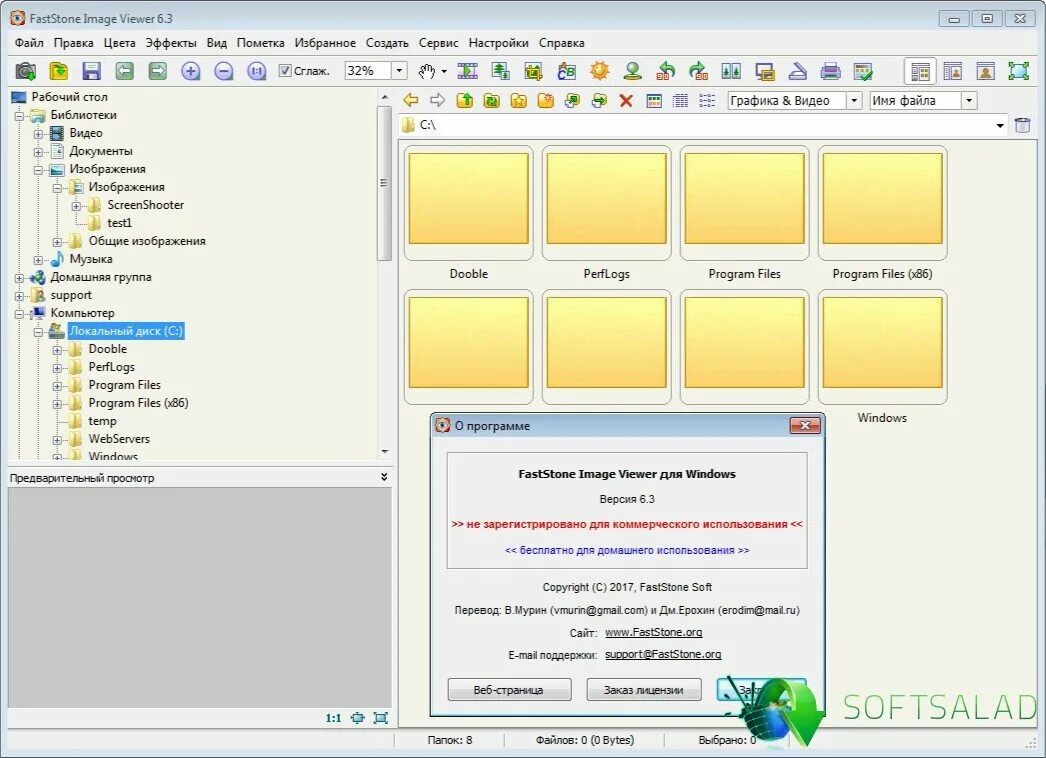Viewport: 1046px width, 758px height.
Task: Rotate image right 90 degrees
Action: click(698, 71)
